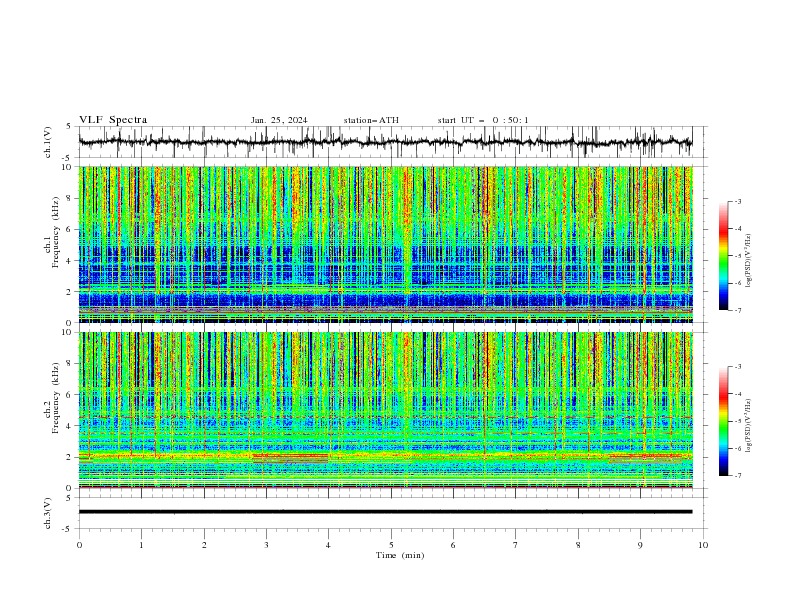
Task: Click the log(PSD) label beside ch.1 colorbar
Action: [x=749, y=261]
